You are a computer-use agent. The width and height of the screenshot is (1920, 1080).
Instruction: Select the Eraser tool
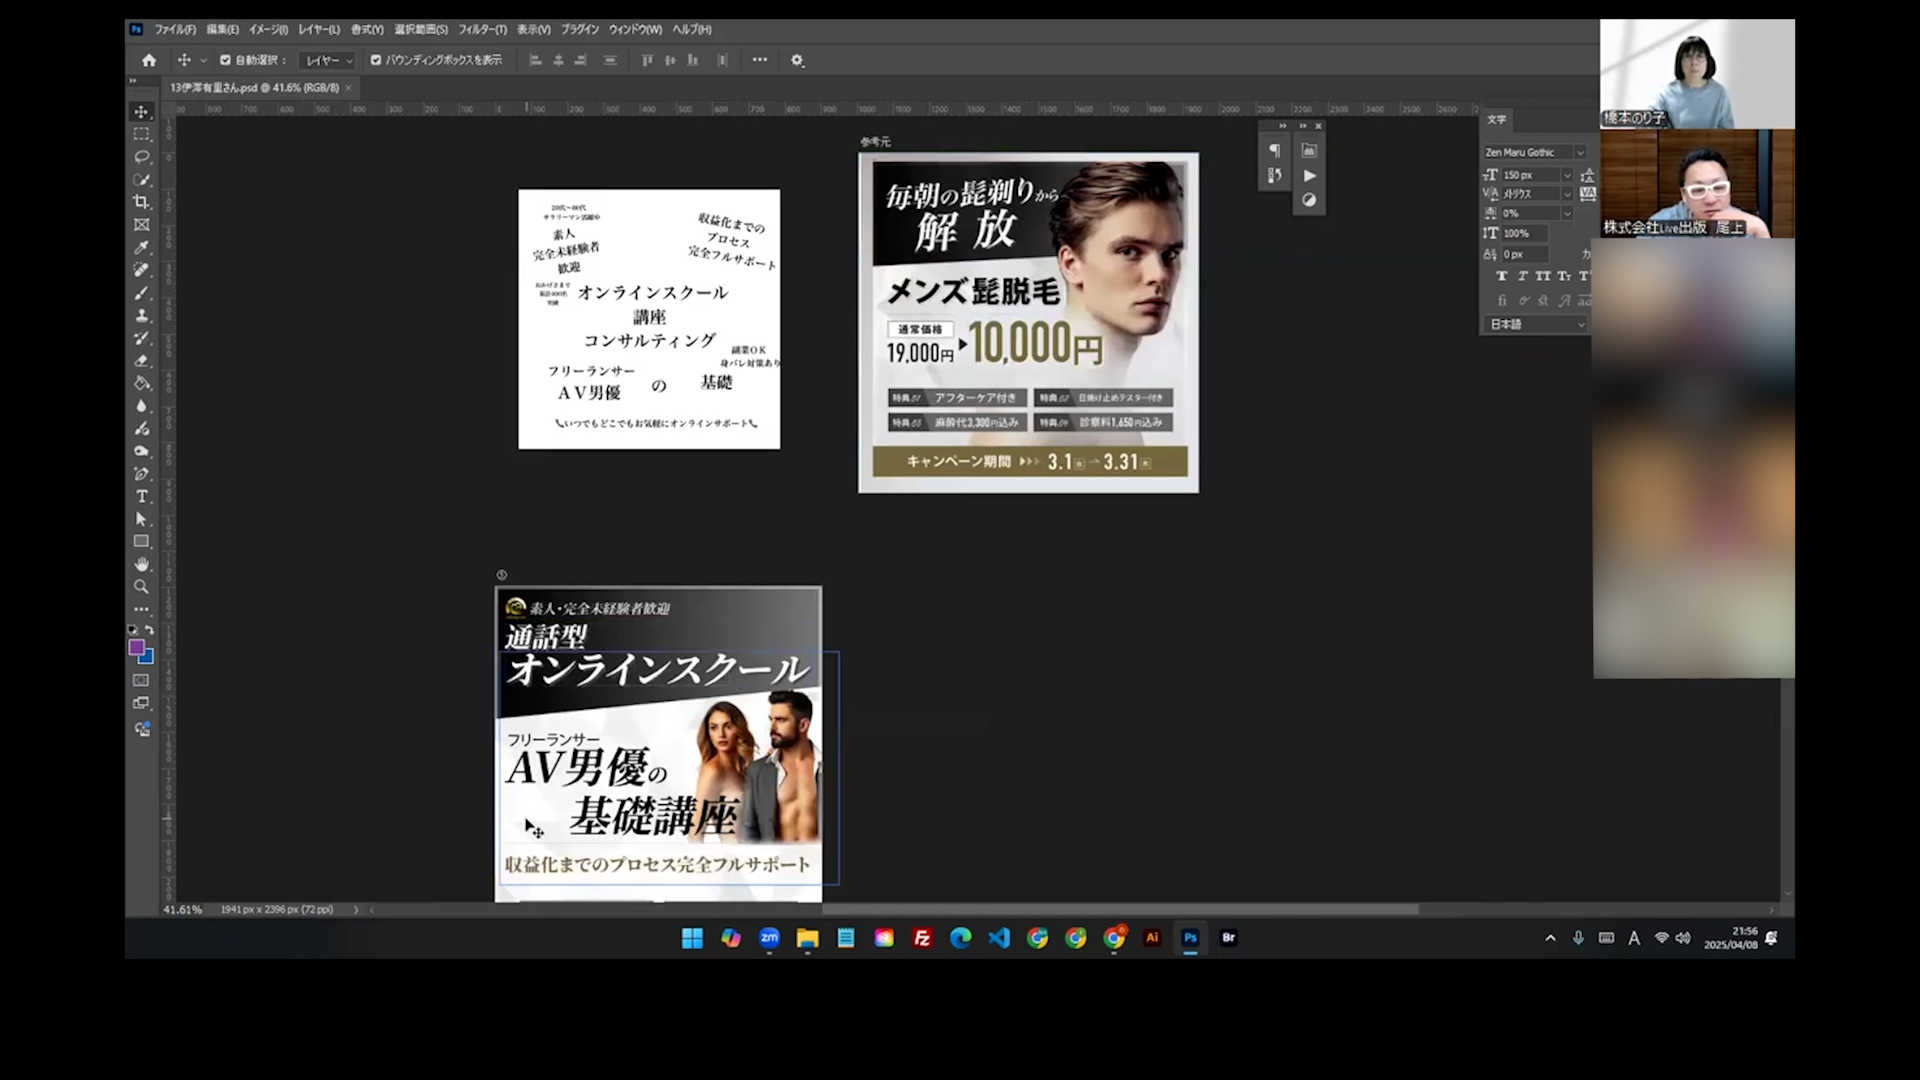pyautogui.click(x=141, y=361)
